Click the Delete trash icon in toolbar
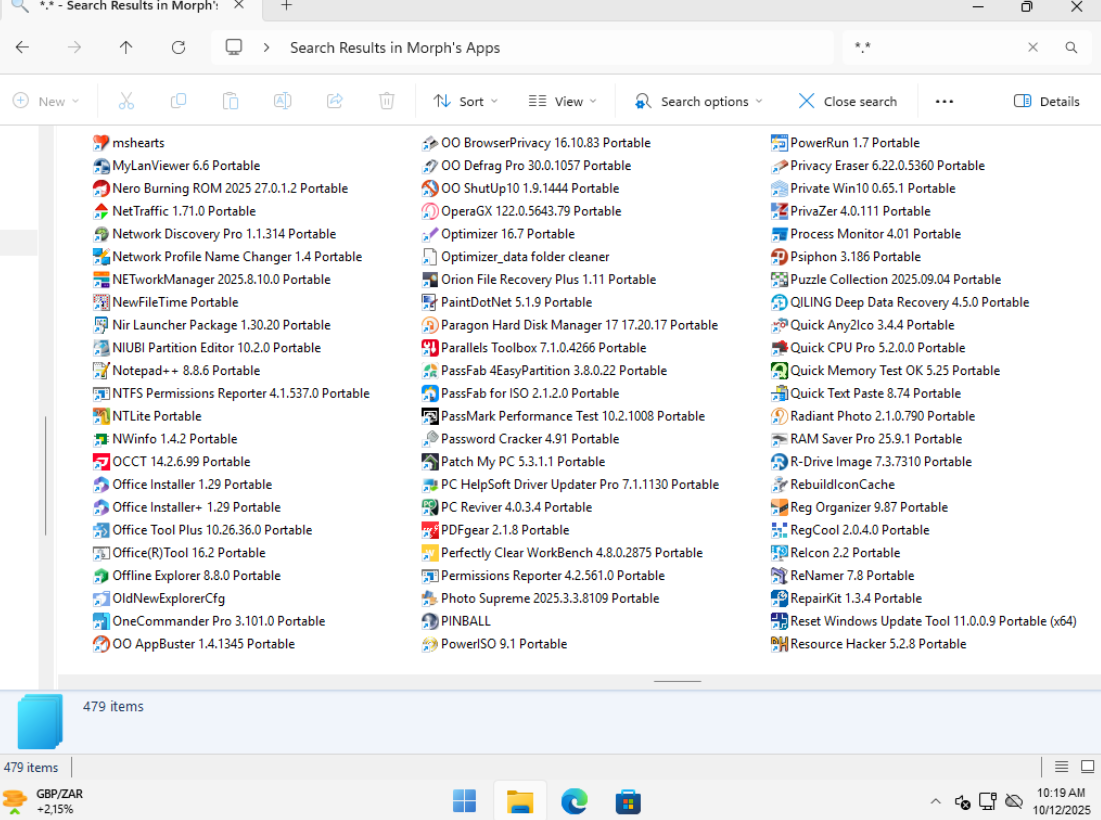 coord(387,101)
